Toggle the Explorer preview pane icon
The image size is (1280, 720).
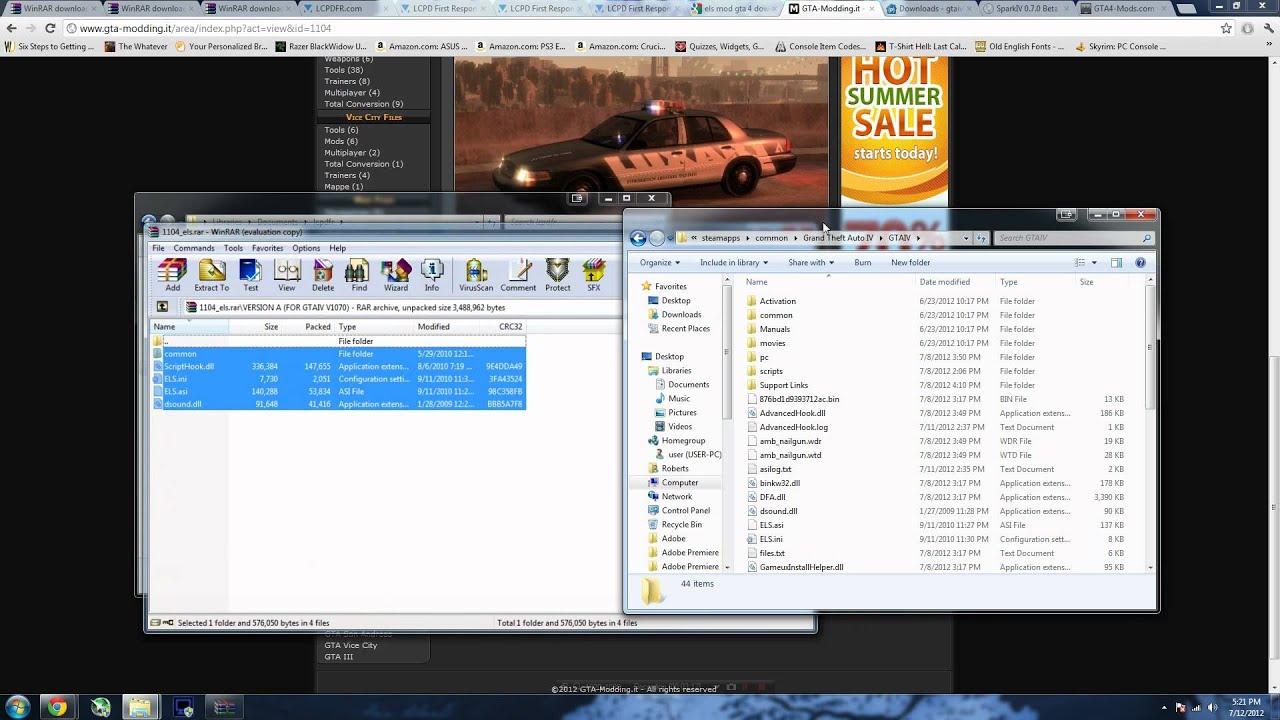(1116, 263)
